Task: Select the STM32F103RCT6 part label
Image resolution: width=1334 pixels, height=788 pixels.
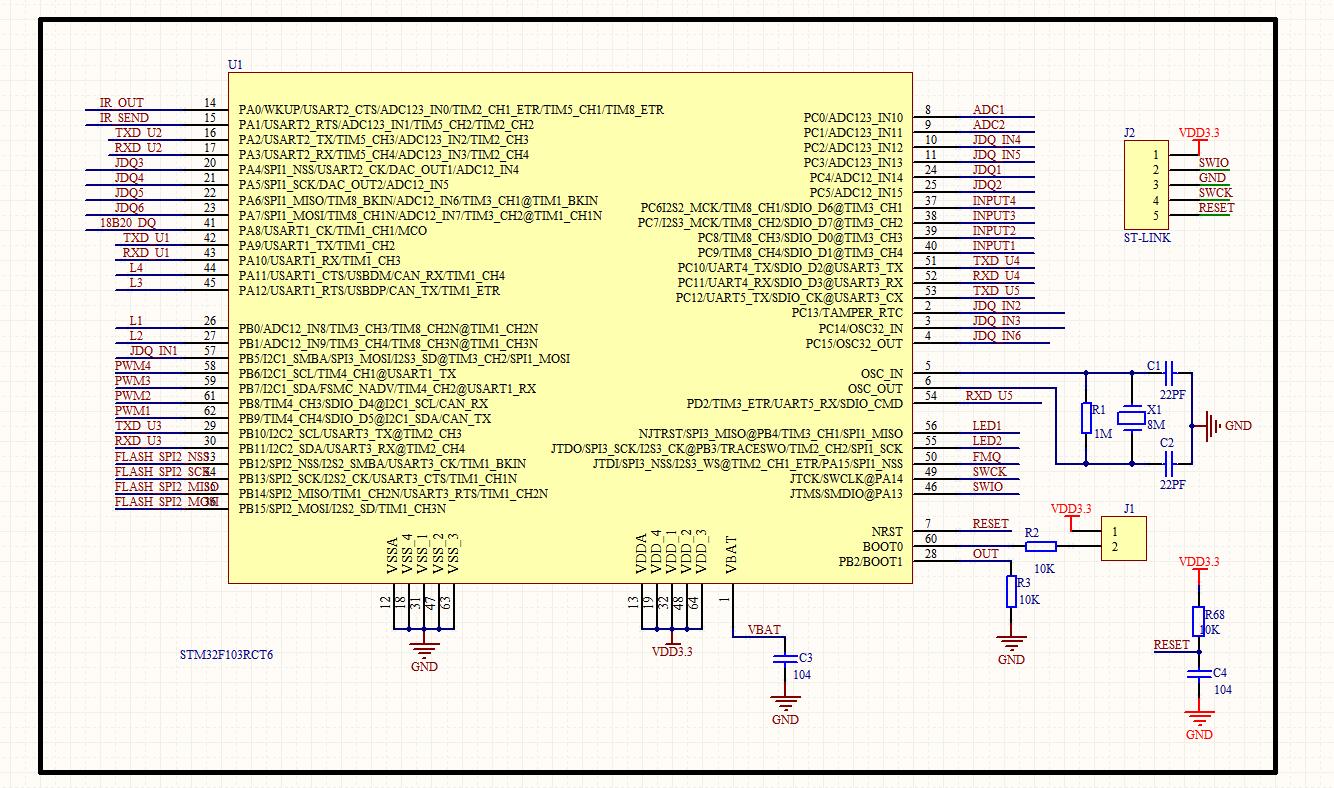Action: [x=226, y=655]
